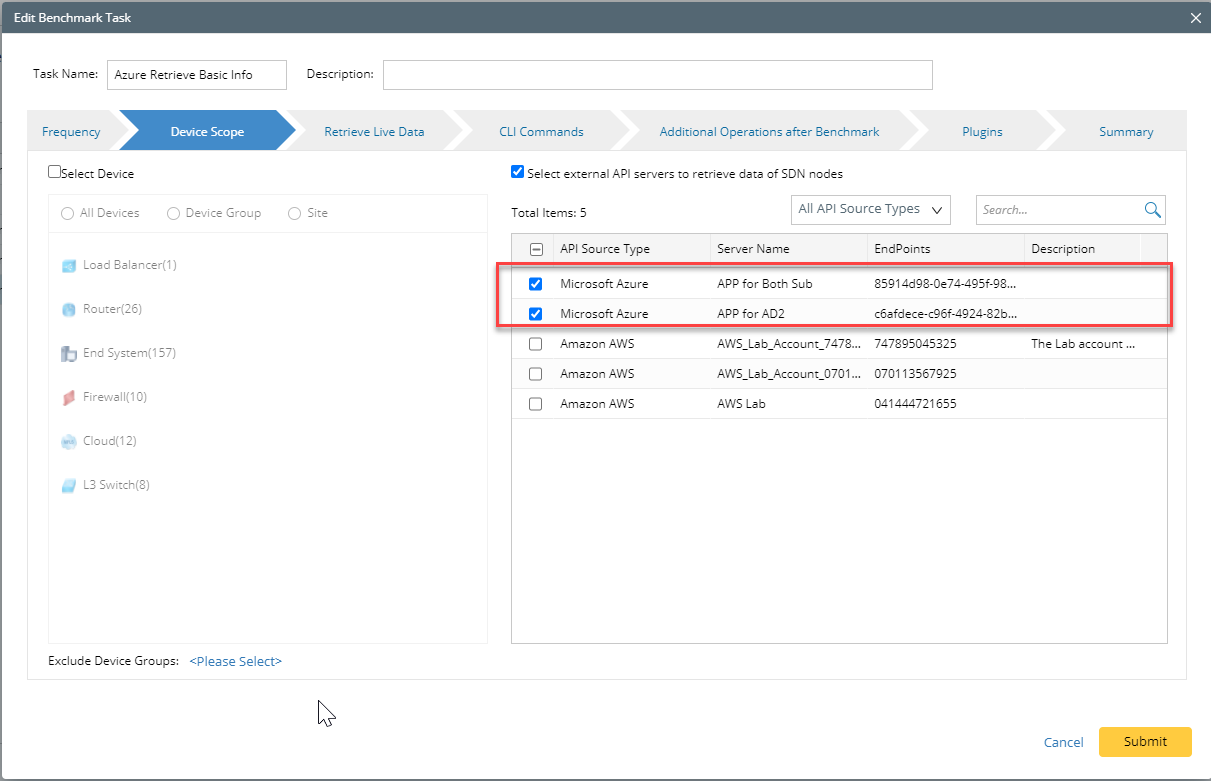Select L3 Switch(8) device type
1211x781 pixels.
pos(116,485)
